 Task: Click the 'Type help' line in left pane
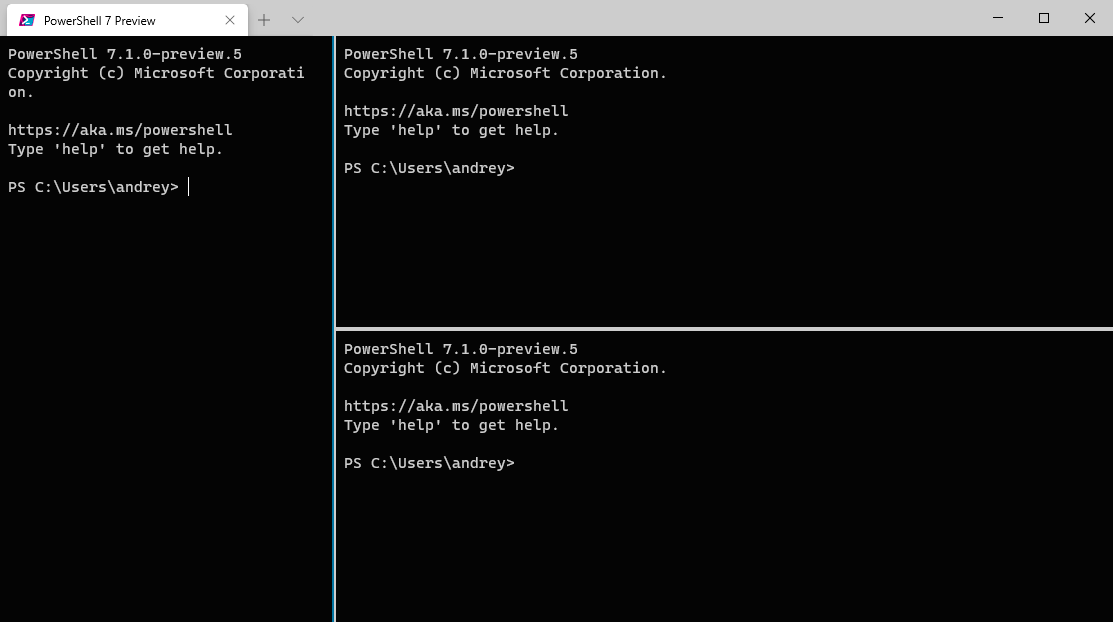[x=115, y=149]
